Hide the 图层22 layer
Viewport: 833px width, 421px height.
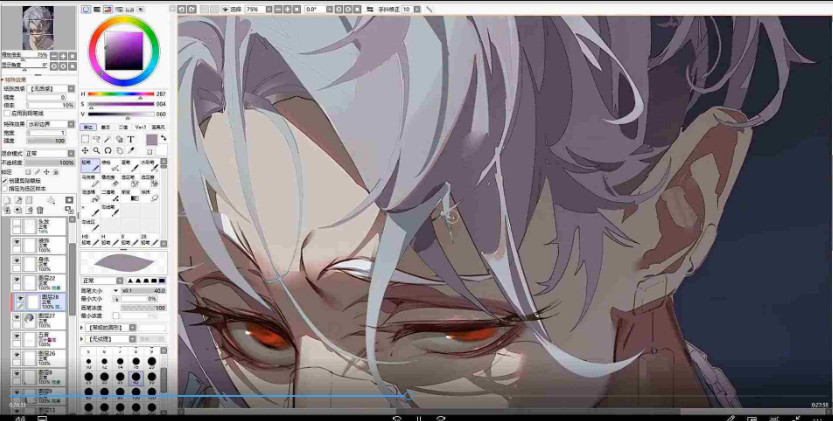pyautogui.click(x=16, y=279)
